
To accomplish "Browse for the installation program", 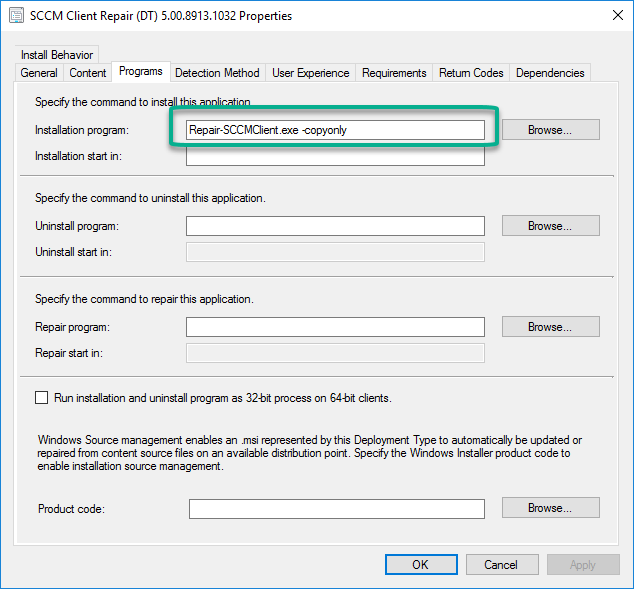I will (550, 130).
